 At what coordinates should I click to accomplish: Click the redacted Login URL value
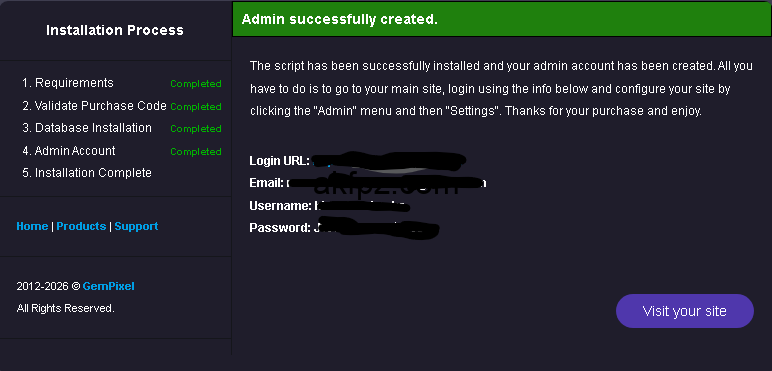(389, 161)
